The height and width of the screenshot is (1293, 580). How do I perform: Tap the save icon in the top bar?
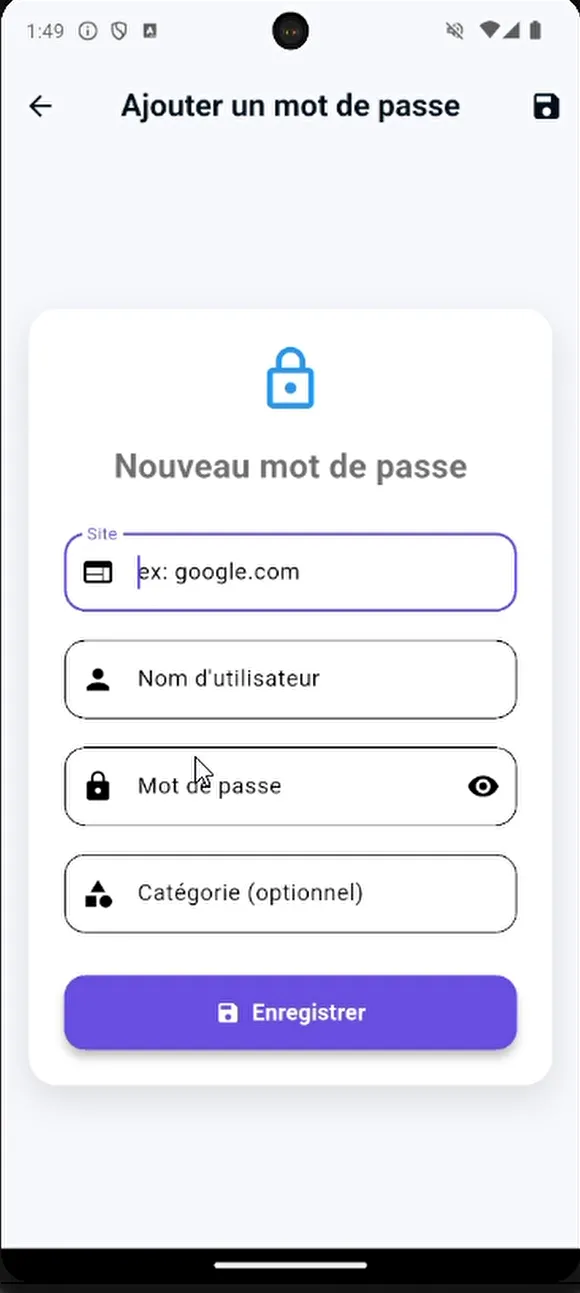546,105
